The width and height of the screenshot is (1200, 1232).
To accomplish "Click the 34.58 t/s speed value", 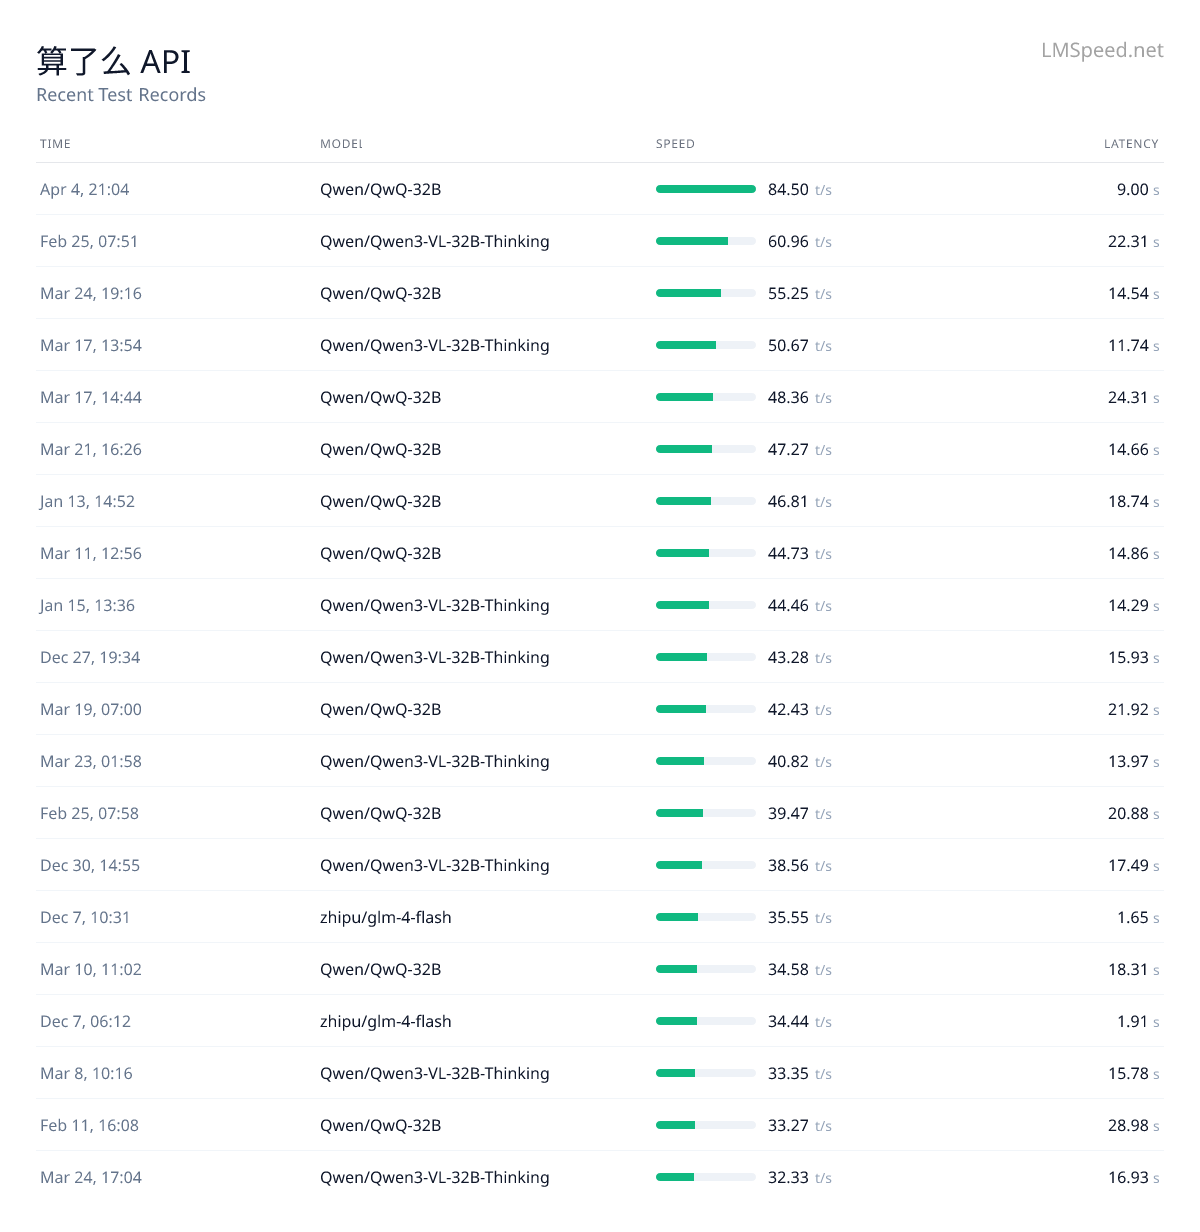I will 800,969.
